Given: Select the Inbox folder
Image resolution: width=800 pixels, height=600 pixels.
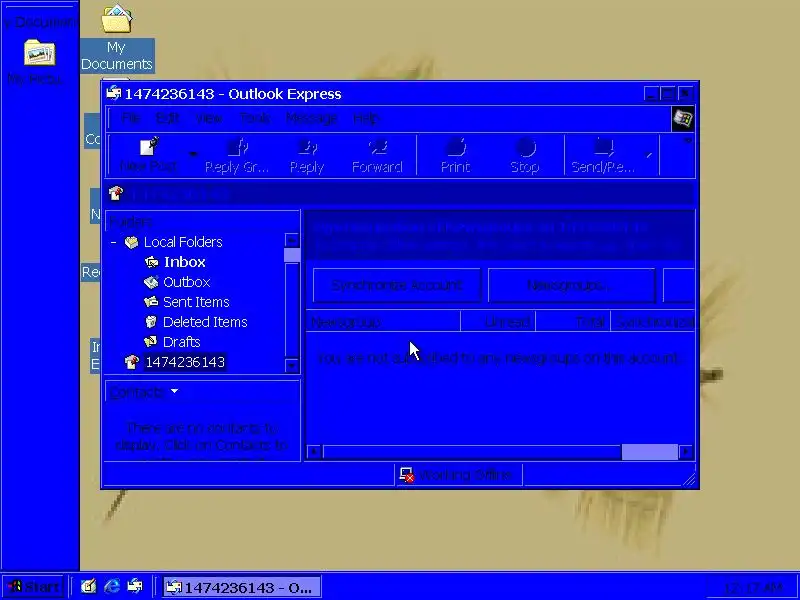Looking at the screenshot, I should pyautogui.click(x=184, y=262).
